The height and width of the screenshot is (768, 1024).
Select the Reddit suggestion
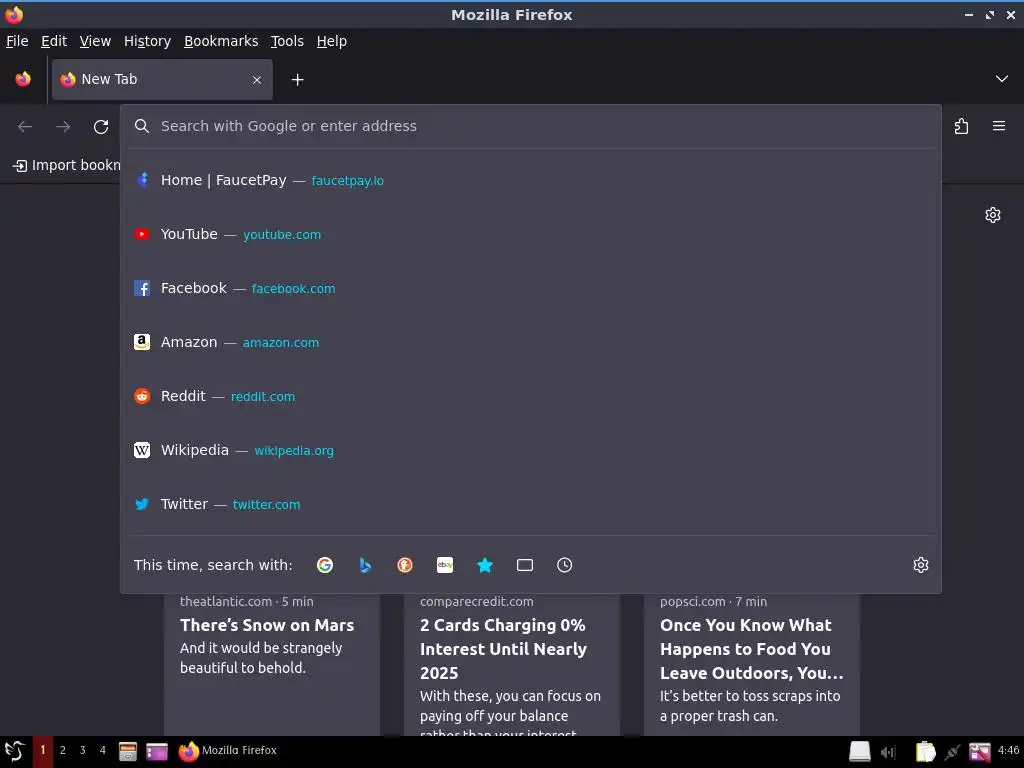tap(530, 396)
